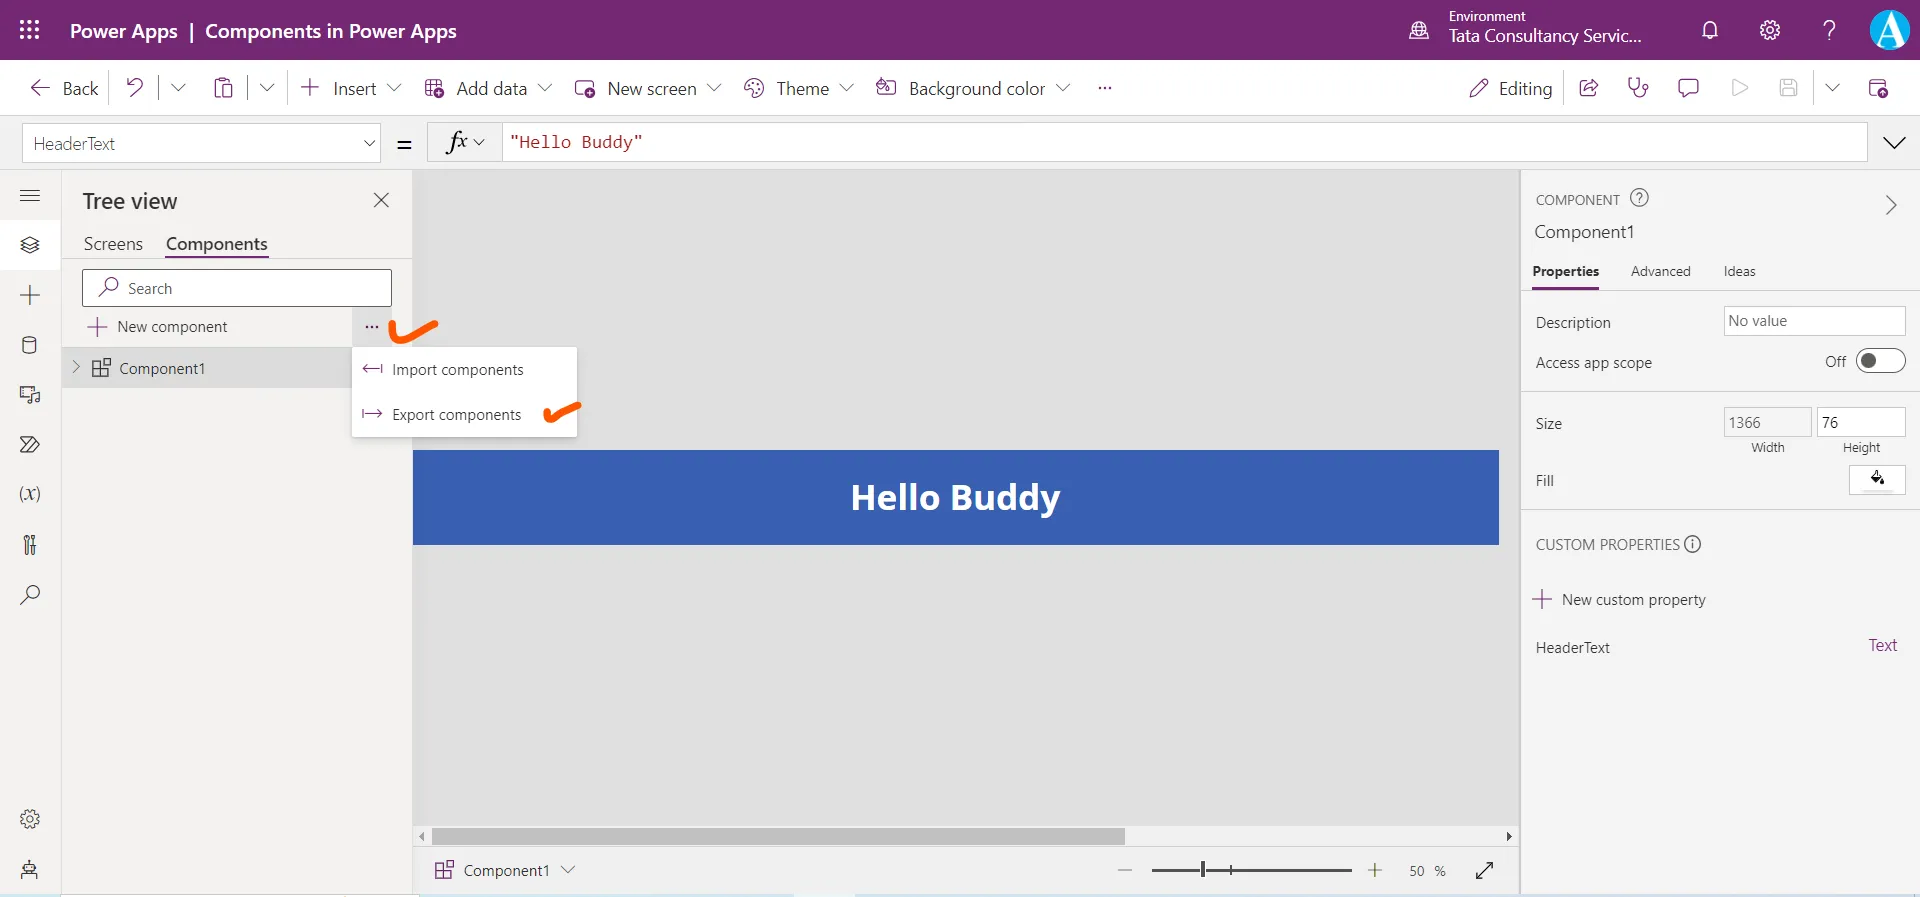Expand the Component1 tree node

[76, 368]
